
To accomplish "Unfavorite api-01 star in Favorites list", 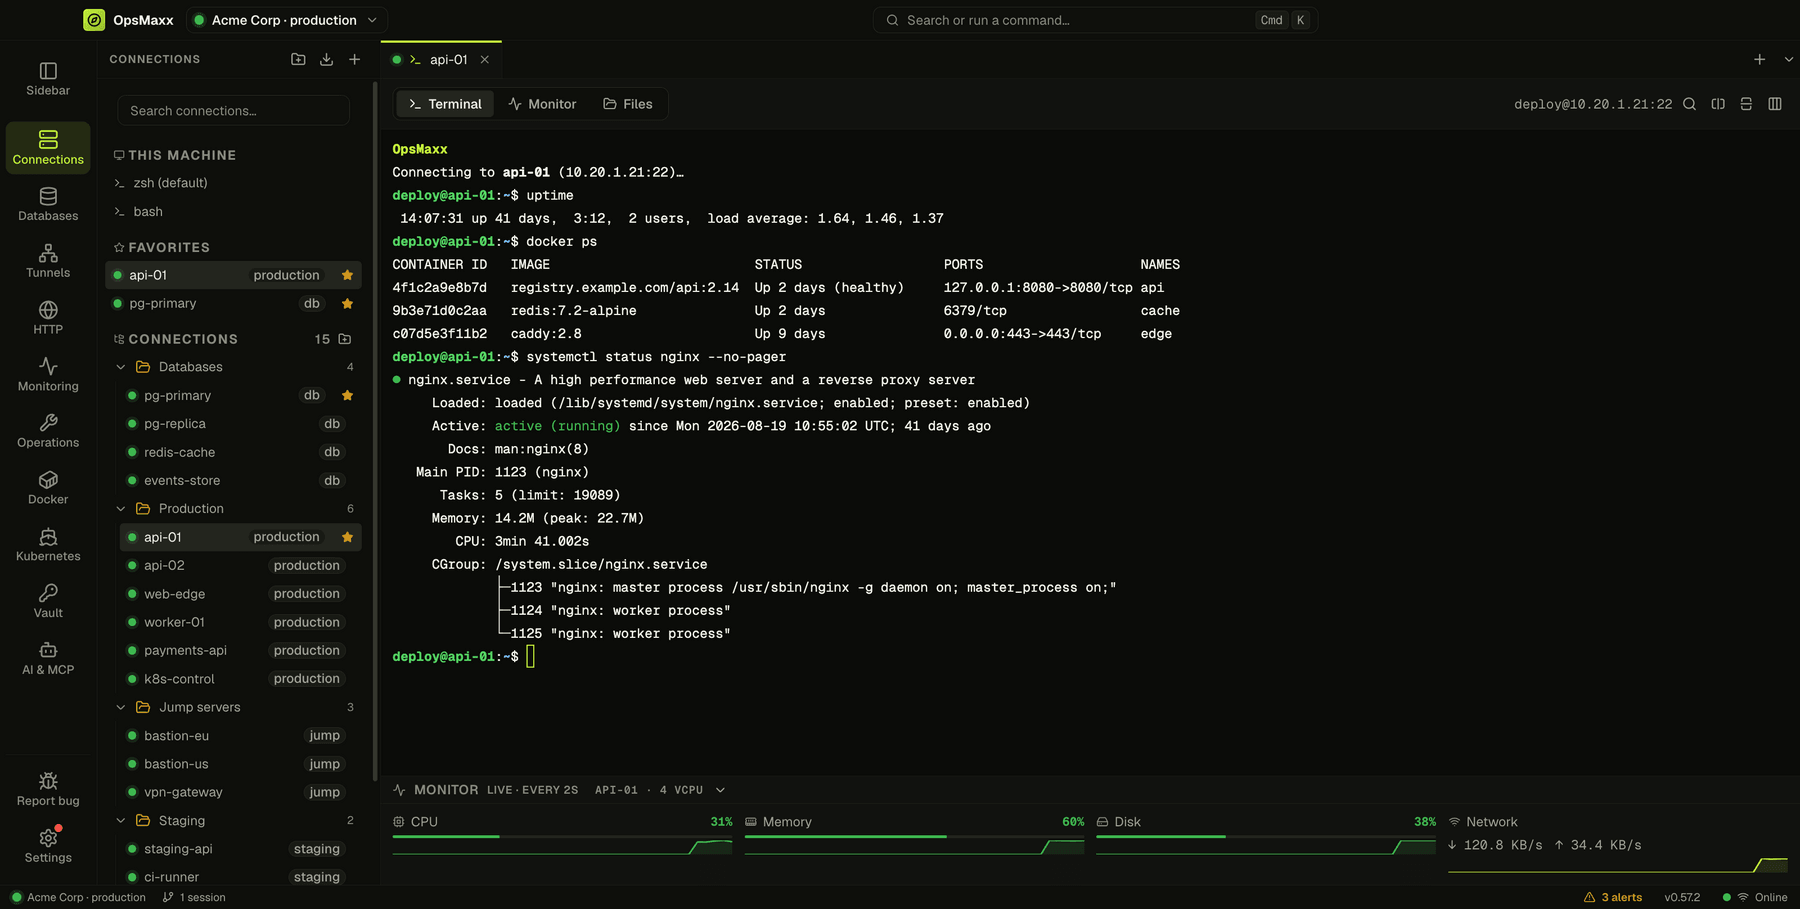I will (347, 275).
